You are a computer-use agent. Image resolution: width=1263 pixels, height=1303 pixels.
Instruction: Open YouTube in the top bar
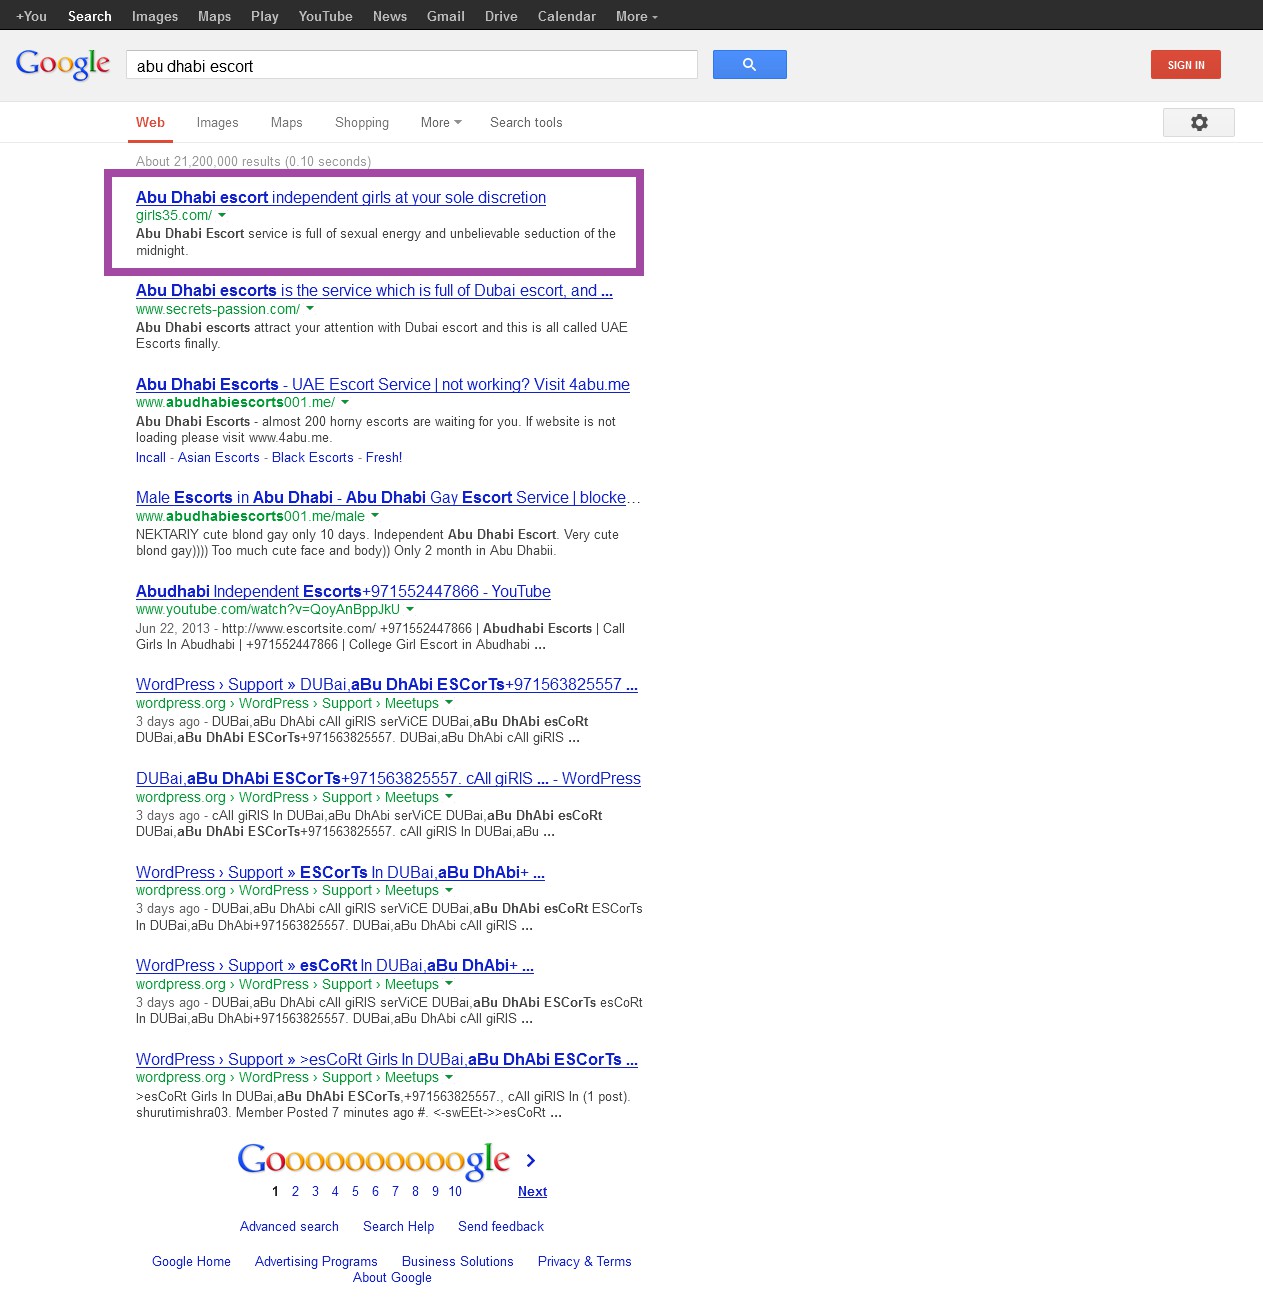click(x=325, y=16)
